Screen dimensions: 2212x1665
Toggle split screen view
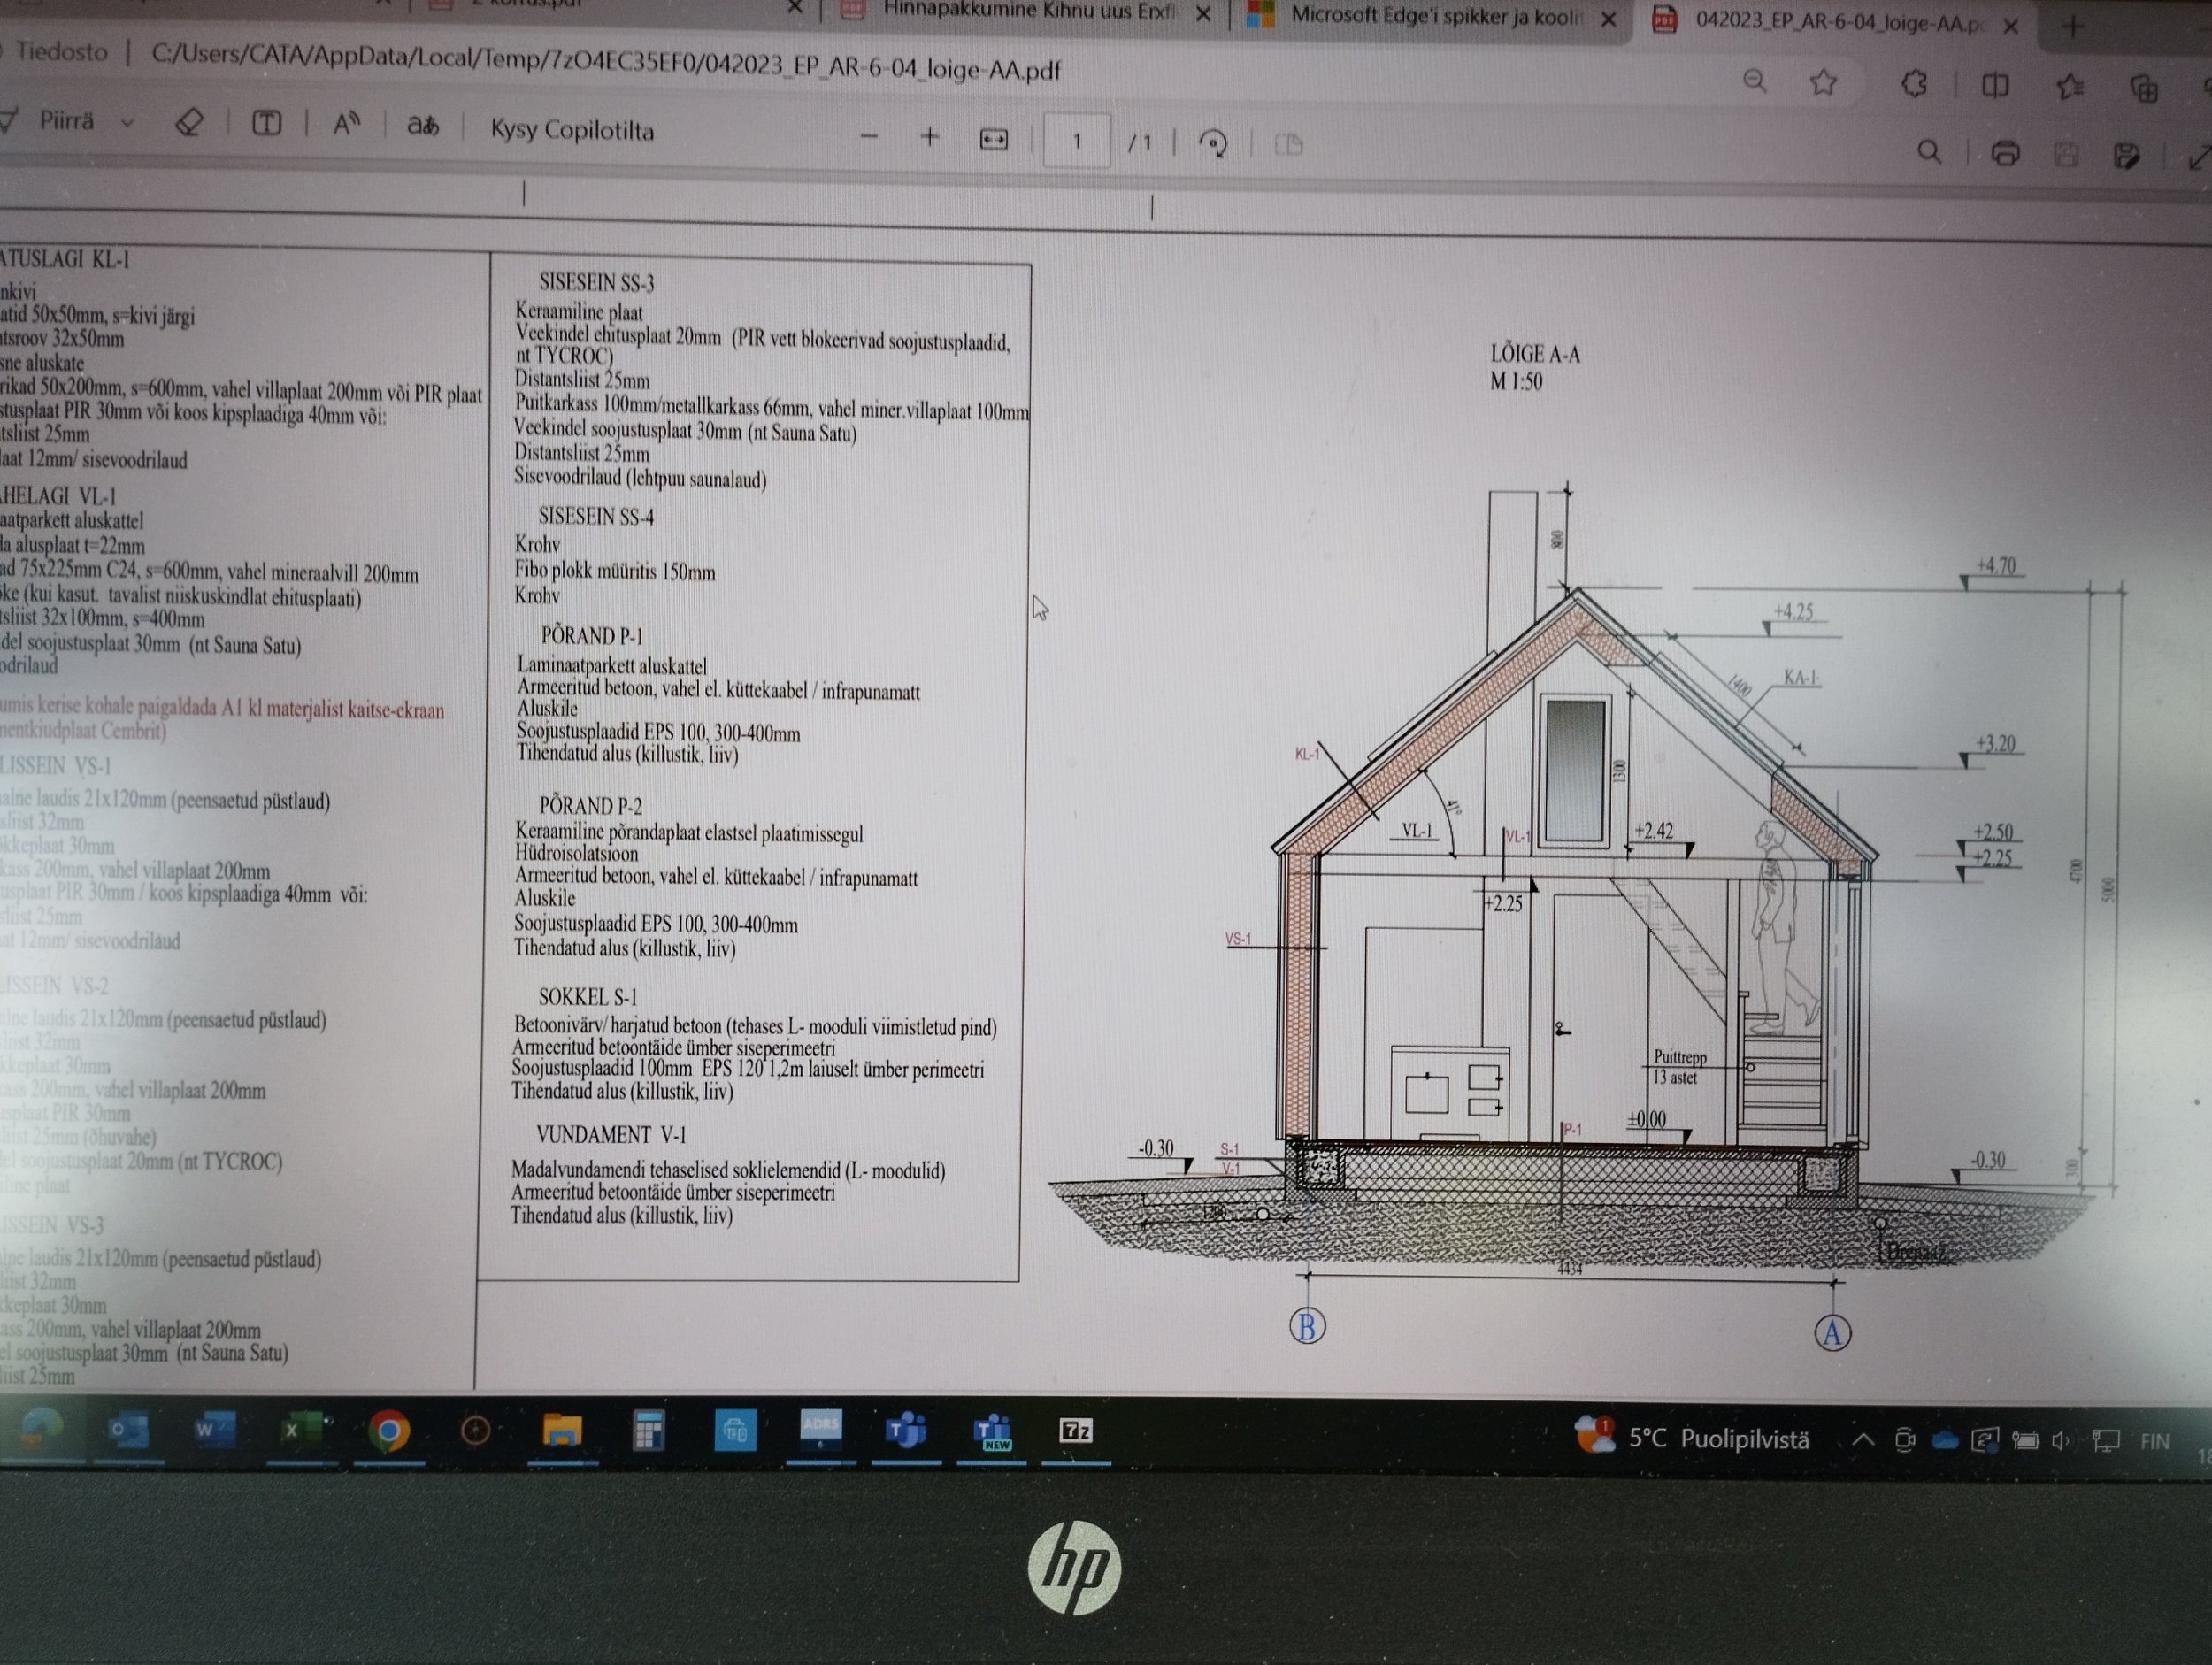(1994, 86)
